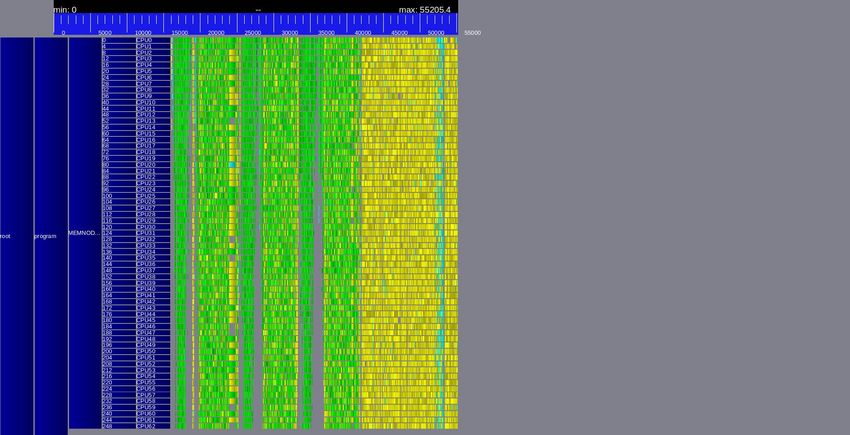850x435 pixels.
Task: Select the CPU31 row label
Action: point(153,233)
